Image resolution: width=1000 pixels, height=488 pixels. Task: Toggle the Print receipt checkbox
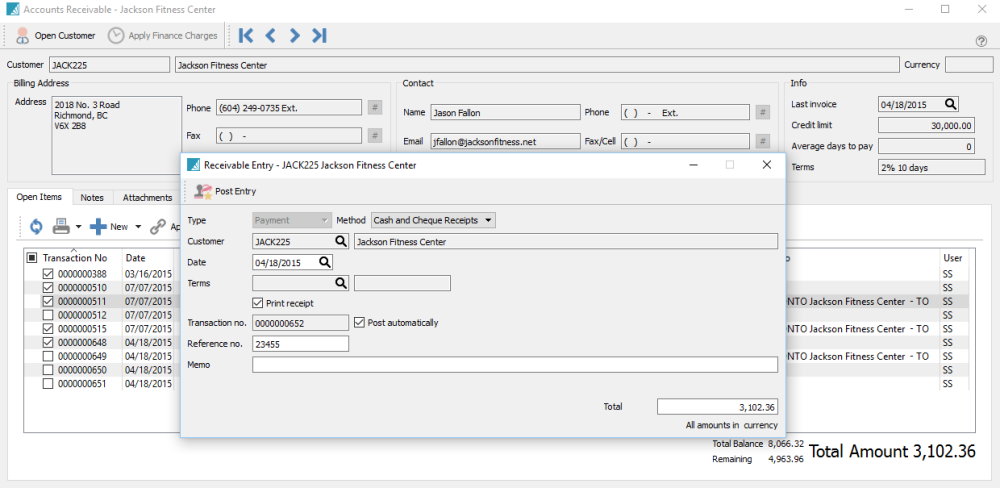257,303
